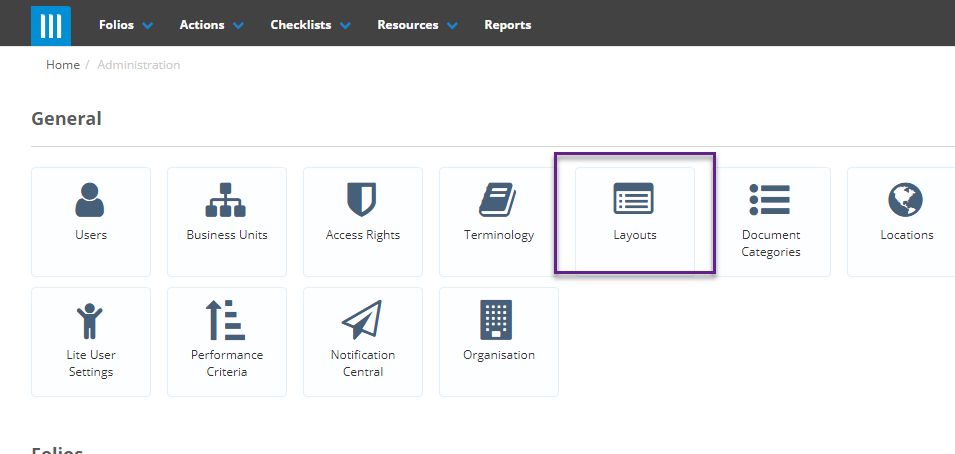Click the Organisation label text
The image size is (955, 454).
click(499, 355)
